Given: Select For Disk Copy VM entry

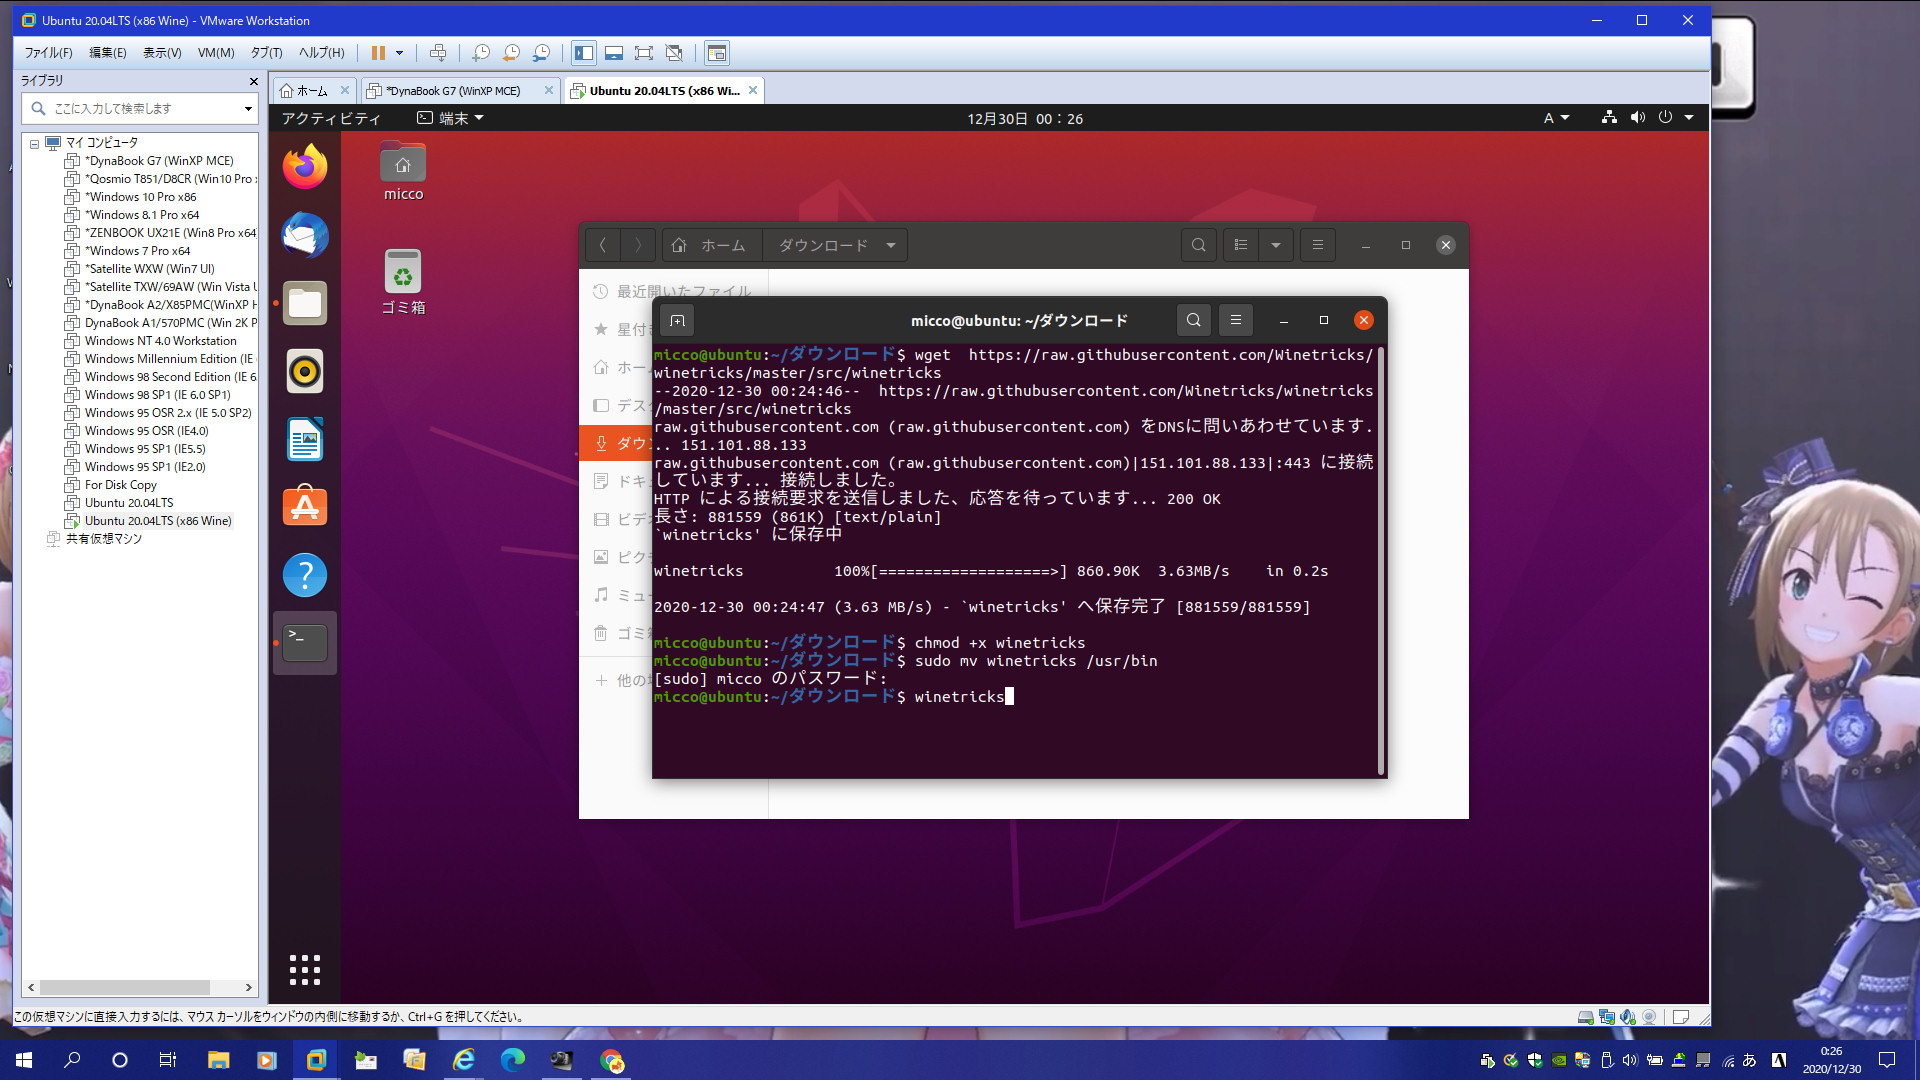Looking at the screenshot, I should (120, 485).
